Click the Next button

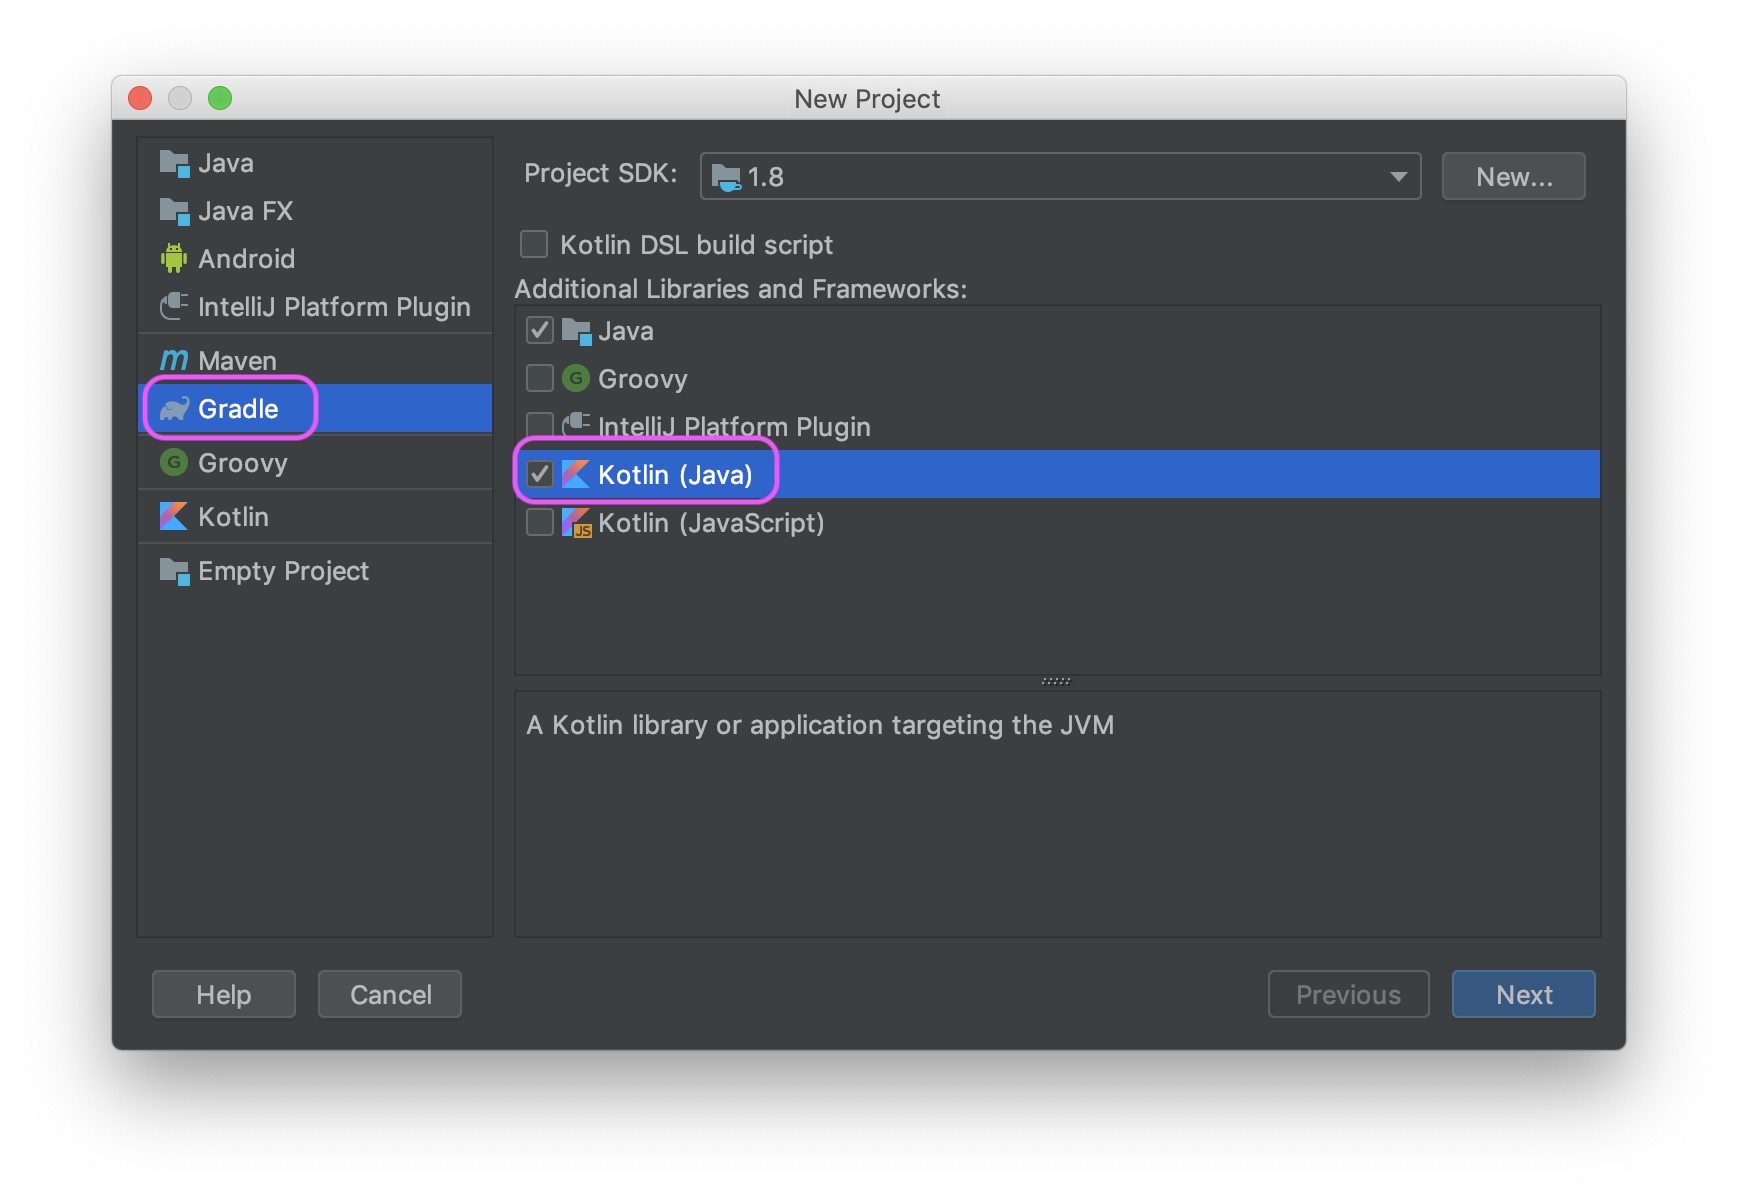click(x=1524, y=994)
